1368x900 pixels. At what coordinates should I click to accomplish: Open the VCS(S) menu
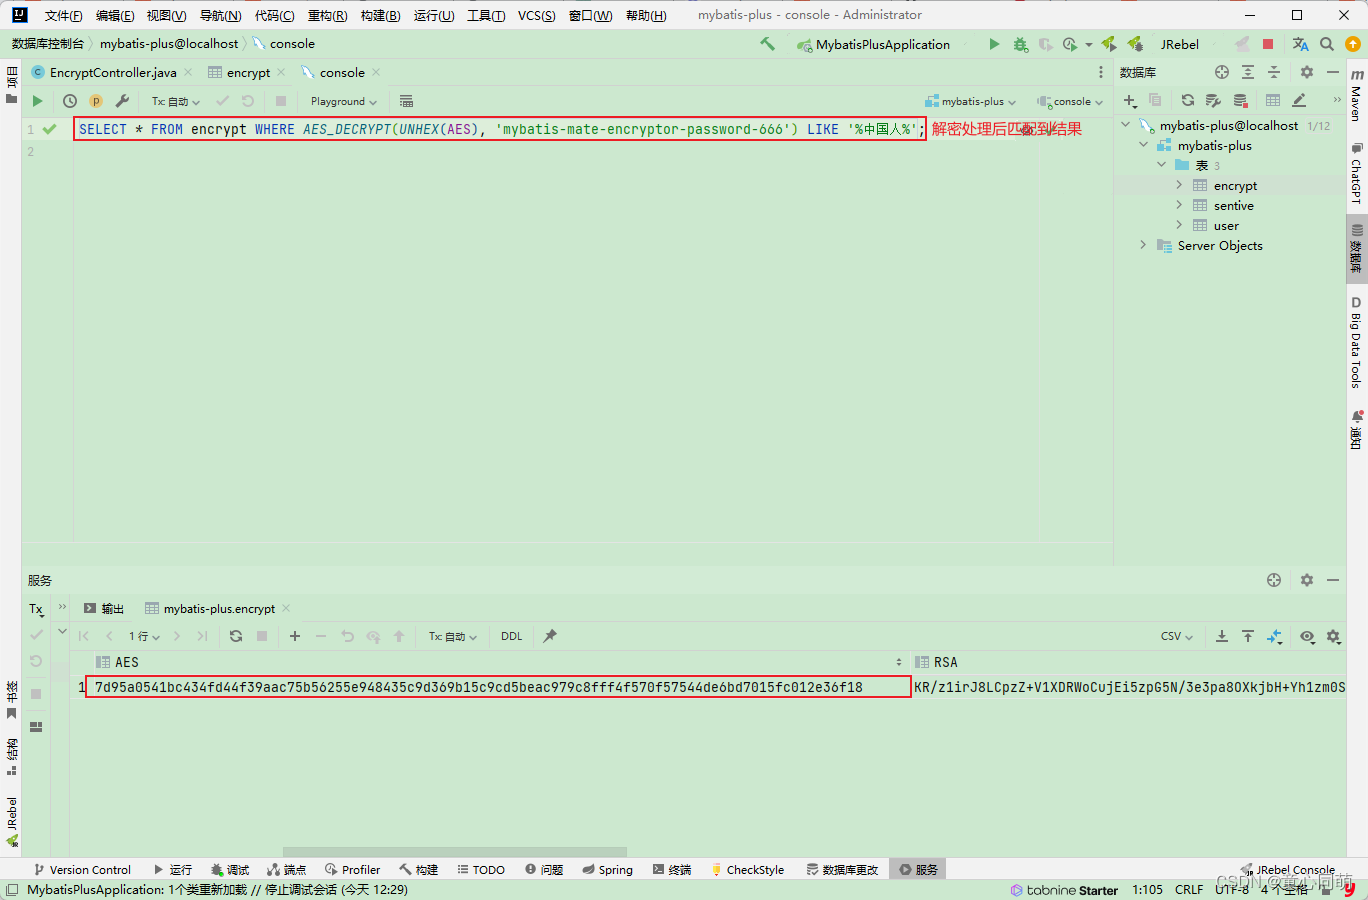[x=536, y=15]
